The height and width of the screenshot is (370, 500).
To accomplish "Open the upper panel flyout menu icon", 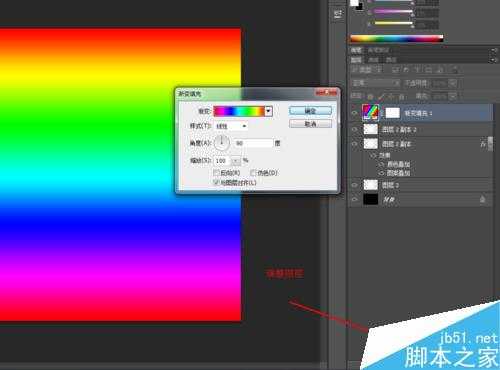I will pyautogui.click(x=493, y=50).
